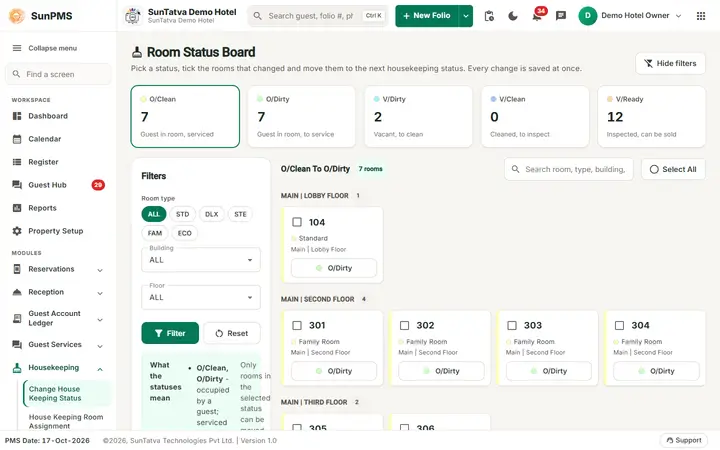This screenshot has height=450, width=720.
Task: Open the chat messages icon
Action: pyautogui.click(x=561, y=16)
